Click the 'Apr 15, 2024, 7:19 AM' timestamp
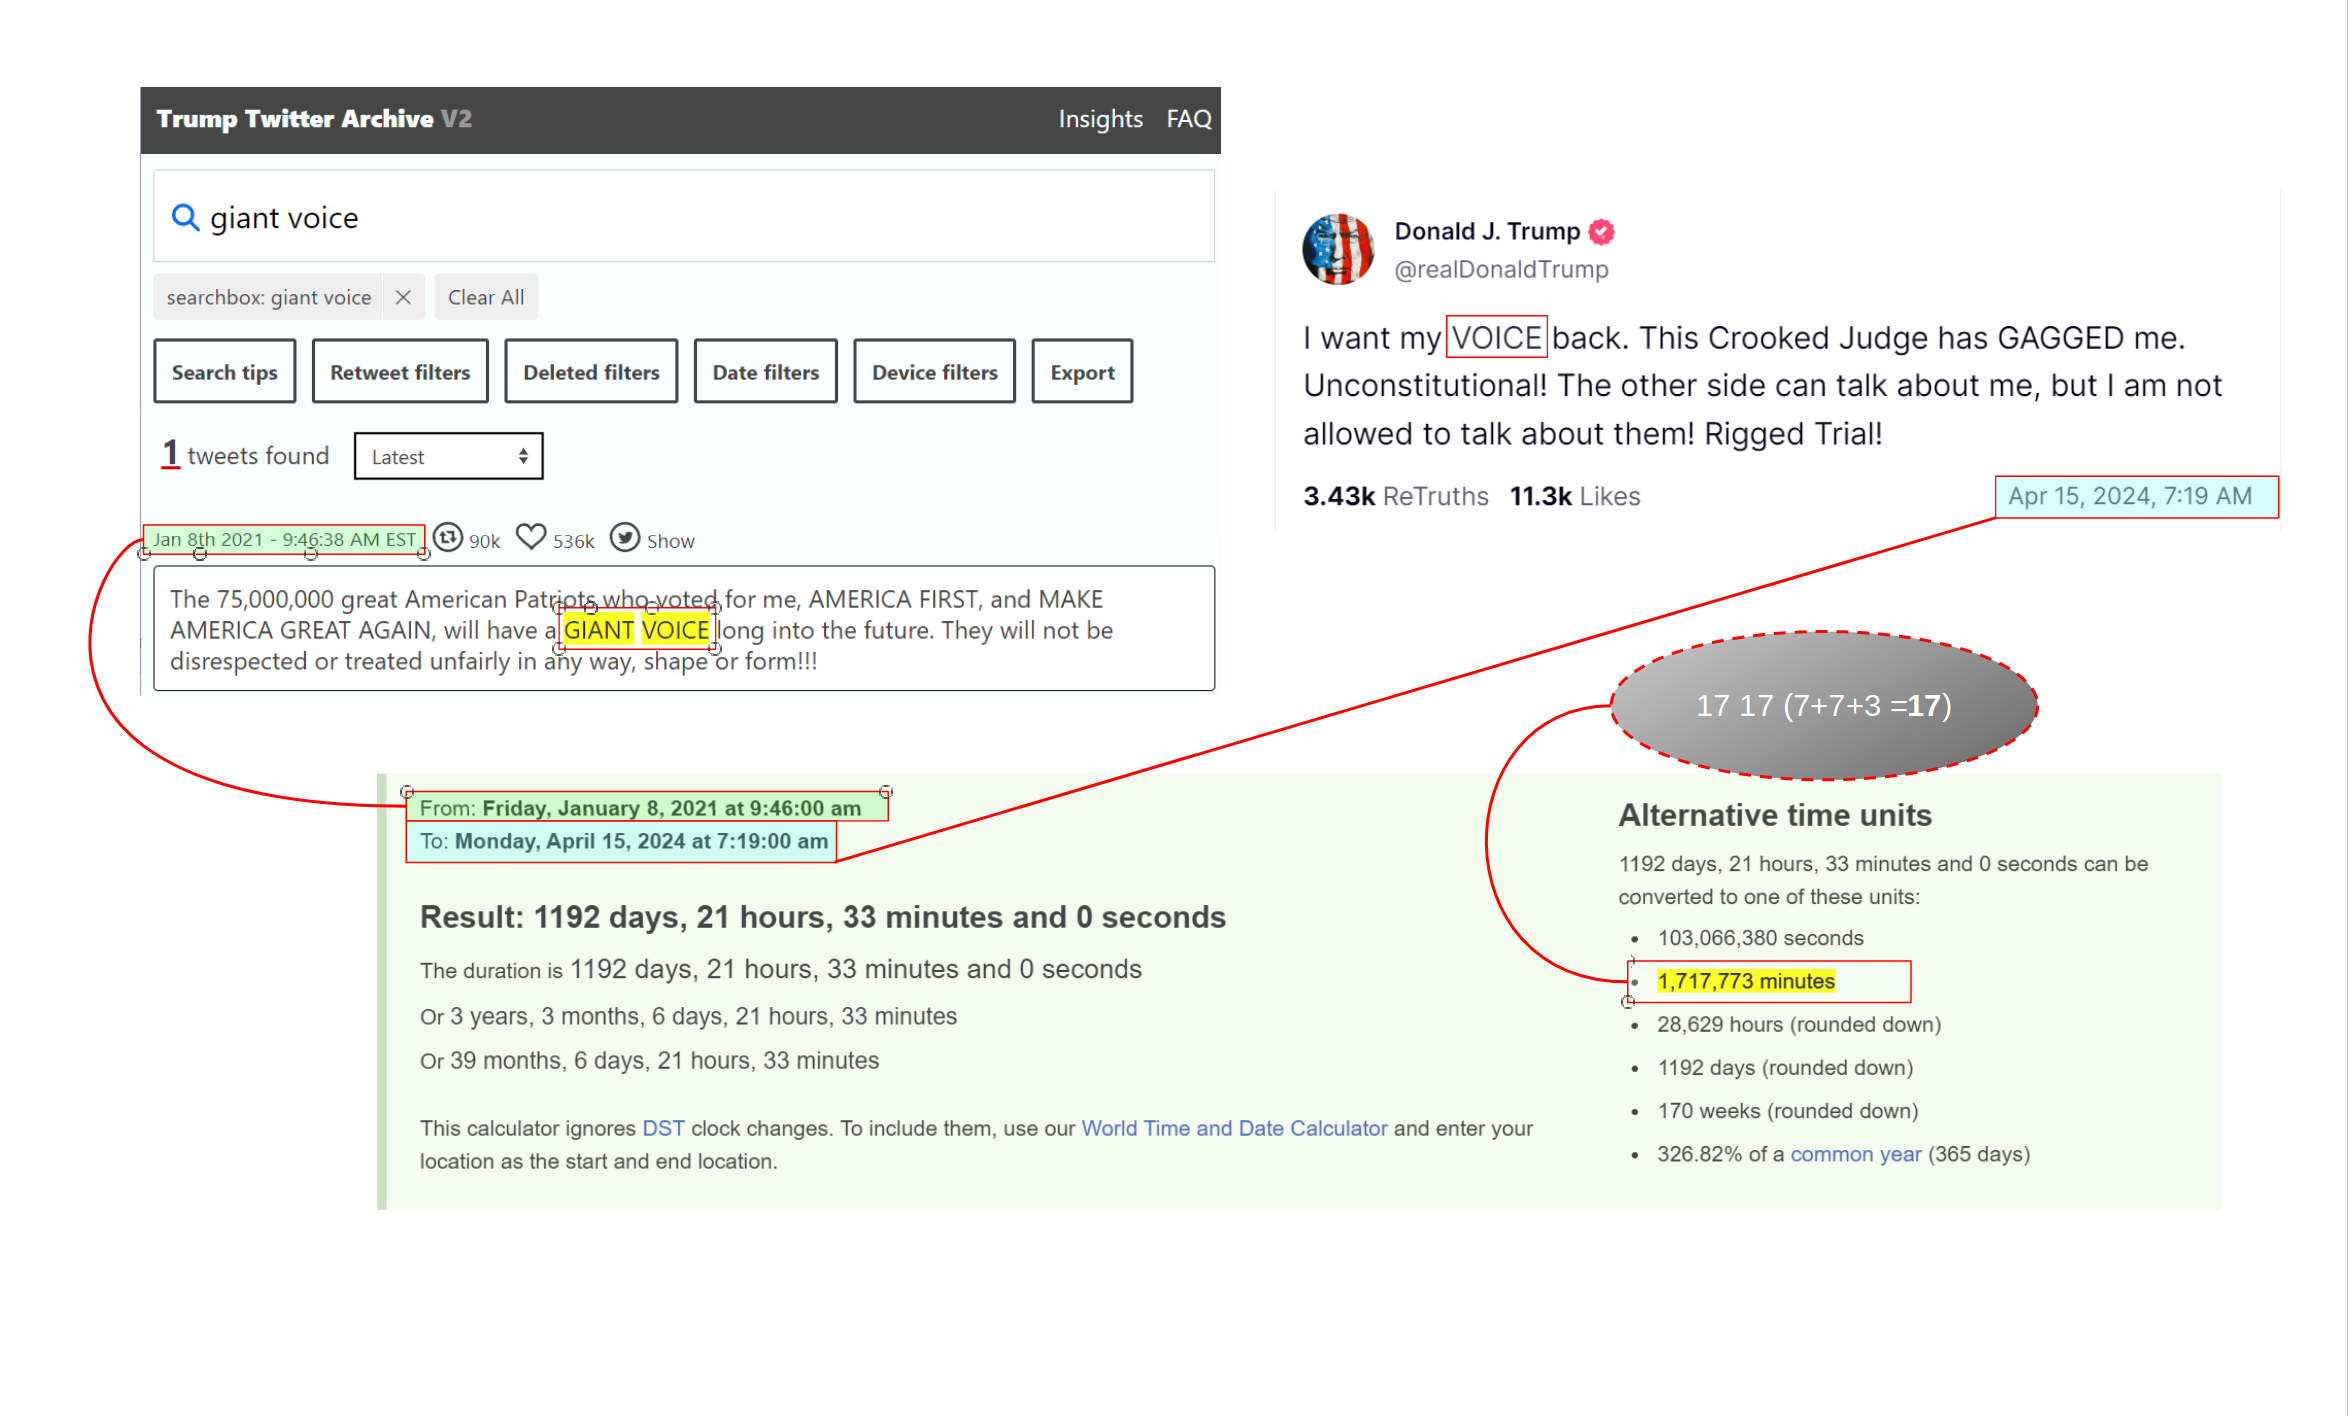2348x1416 pixels. (2130, 496)
